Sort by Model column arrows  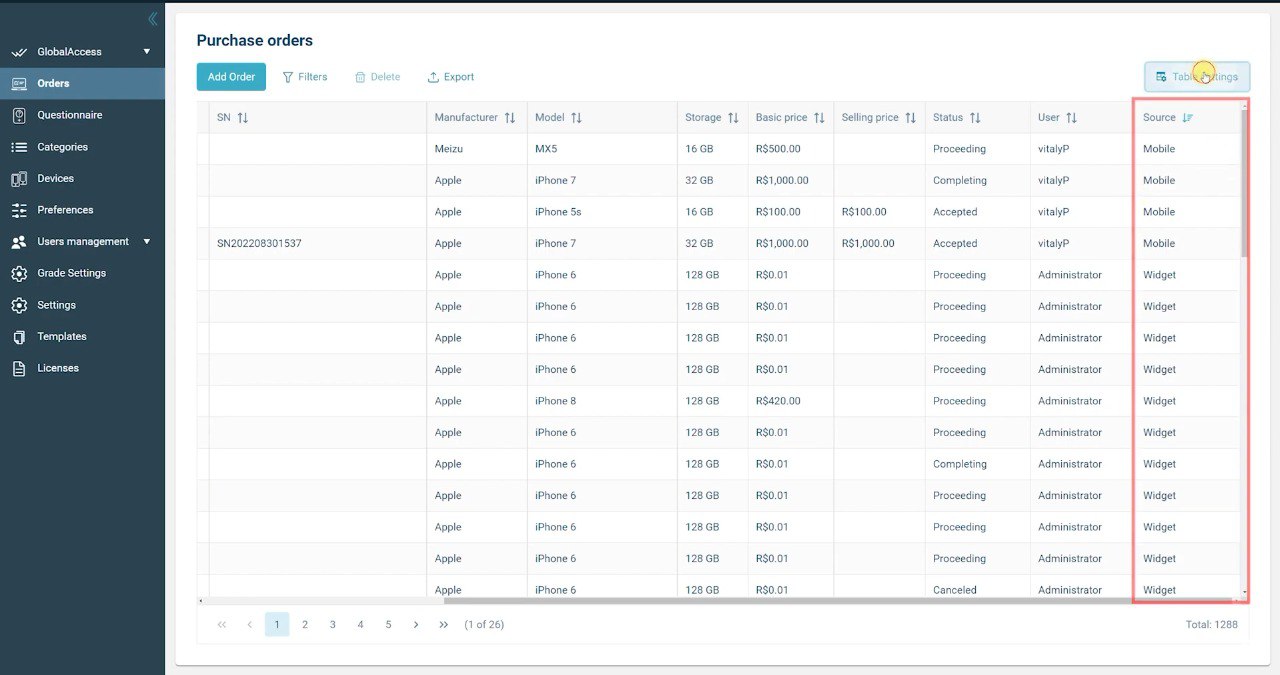[x=576, y=118]
